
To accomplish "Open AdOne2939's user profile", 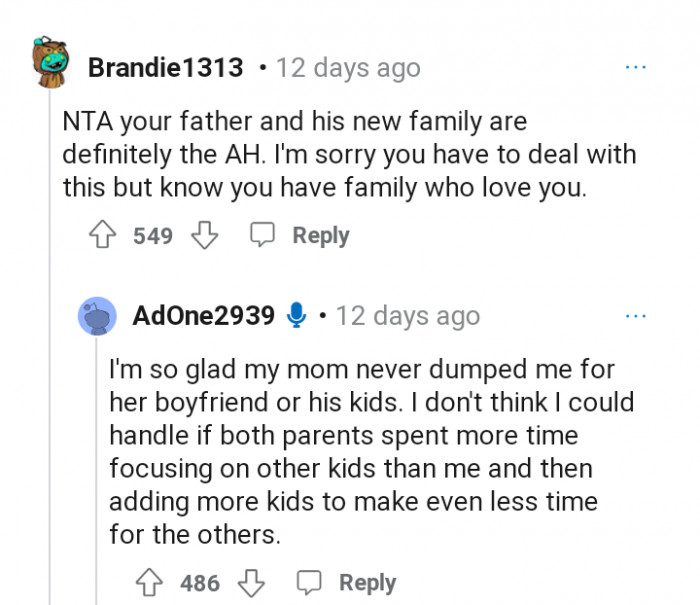I will [x=203, y=316].
